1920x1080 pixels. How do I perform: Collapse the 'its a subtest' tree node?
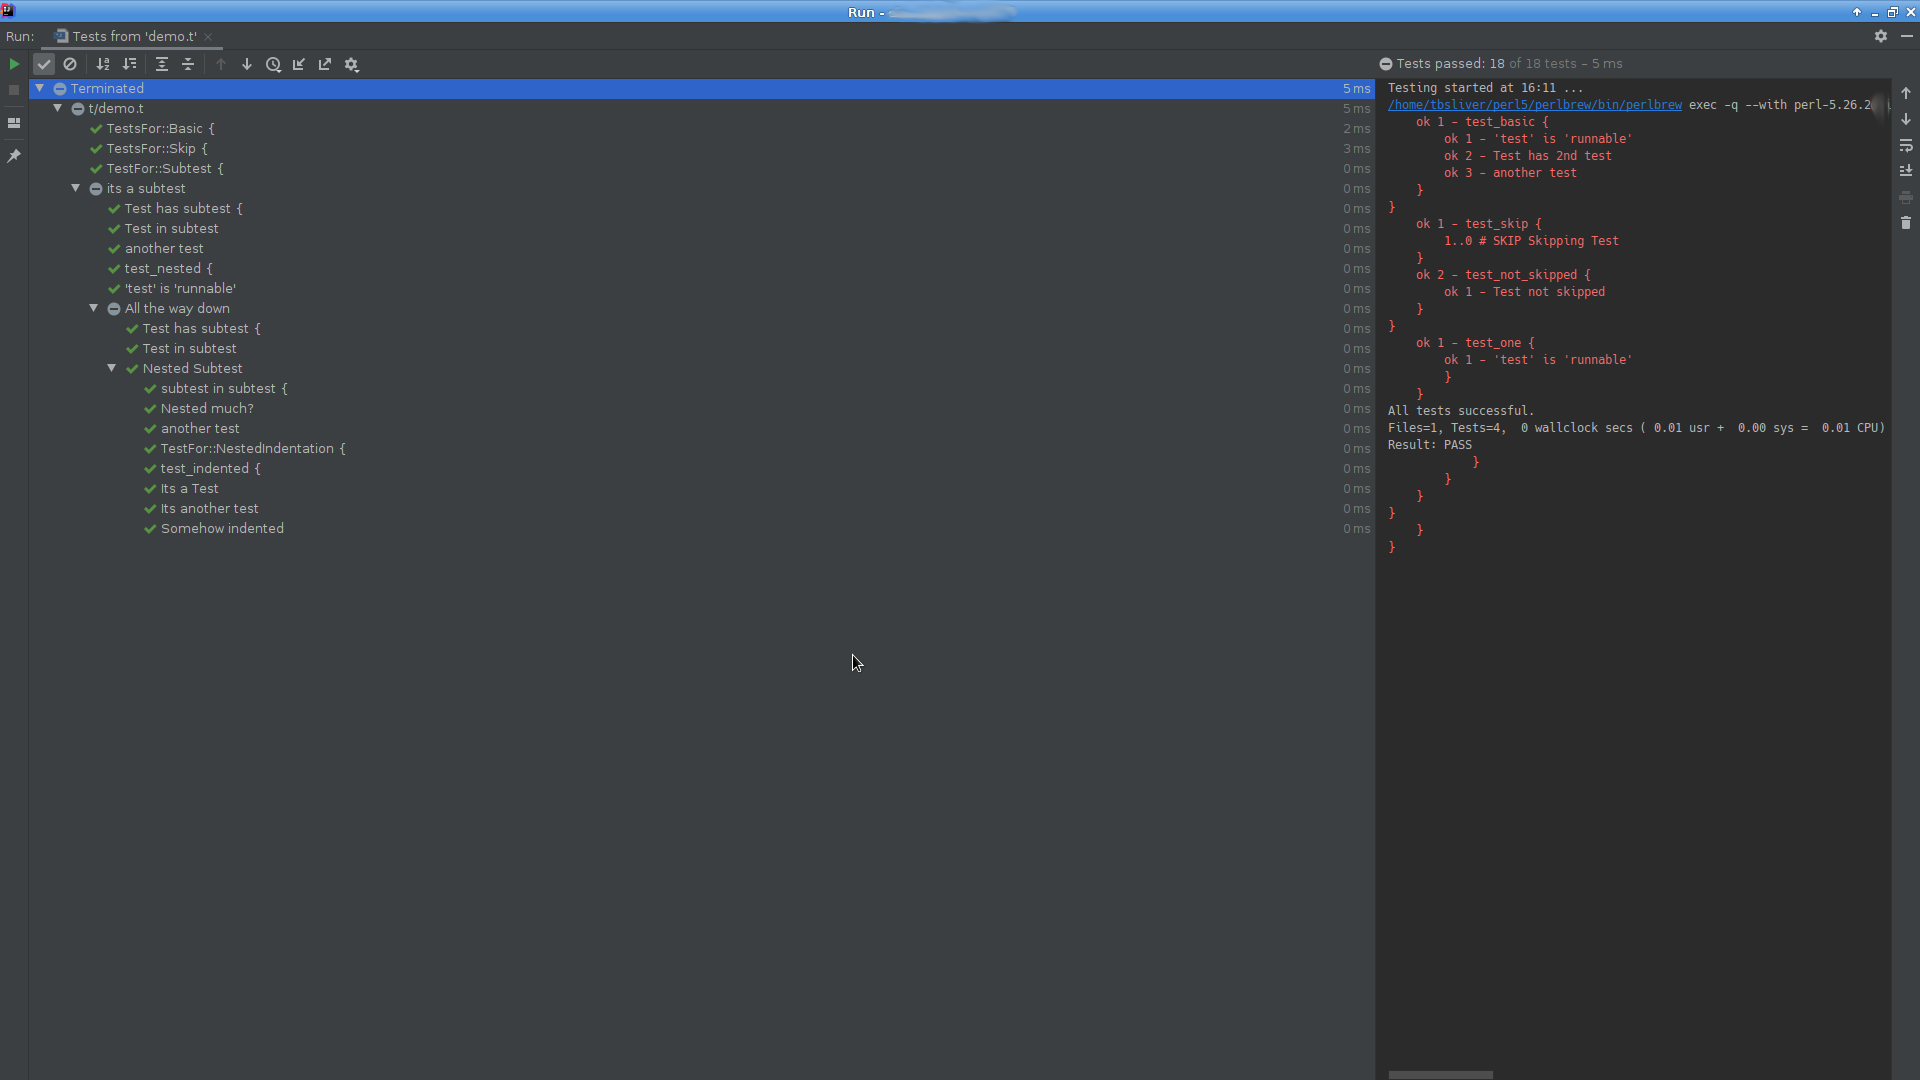click(x=76, y=188)
